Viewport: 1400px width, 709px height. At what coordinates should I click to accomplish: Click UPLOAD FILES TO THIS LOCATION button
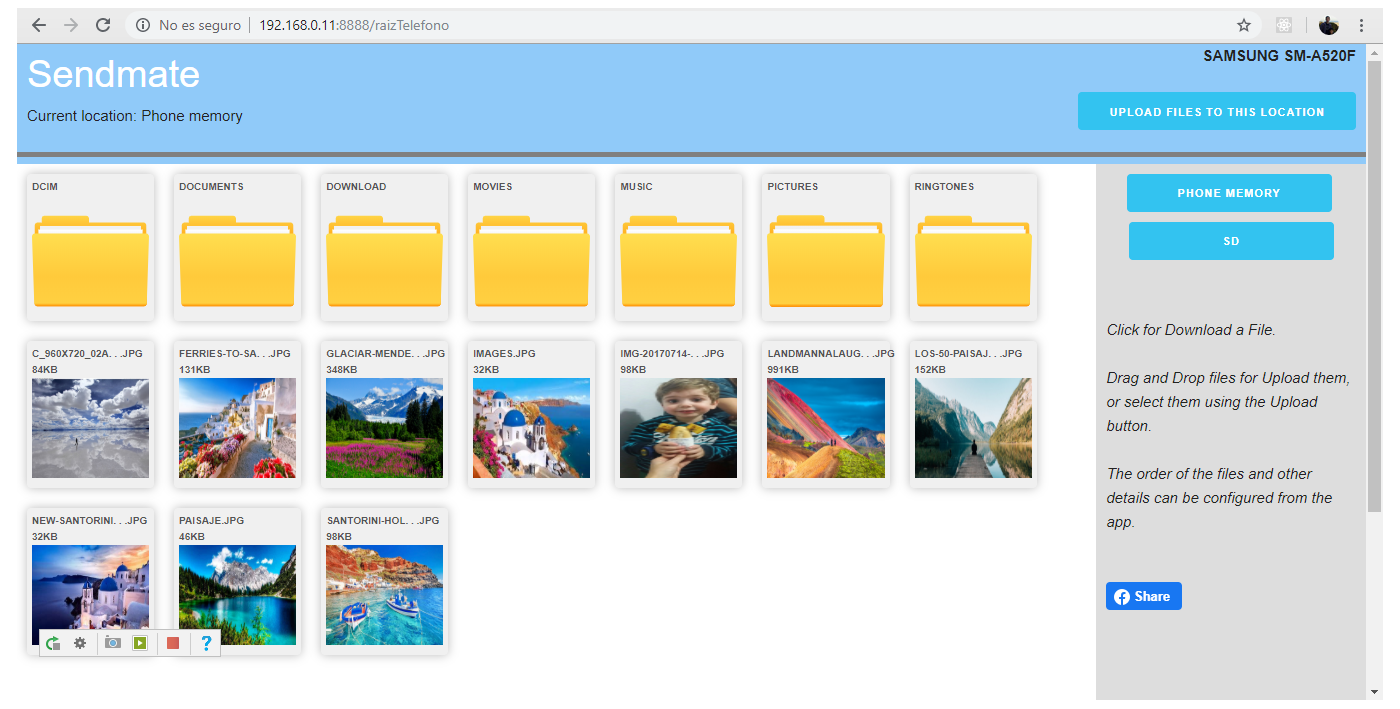[x=1217, y=111]
